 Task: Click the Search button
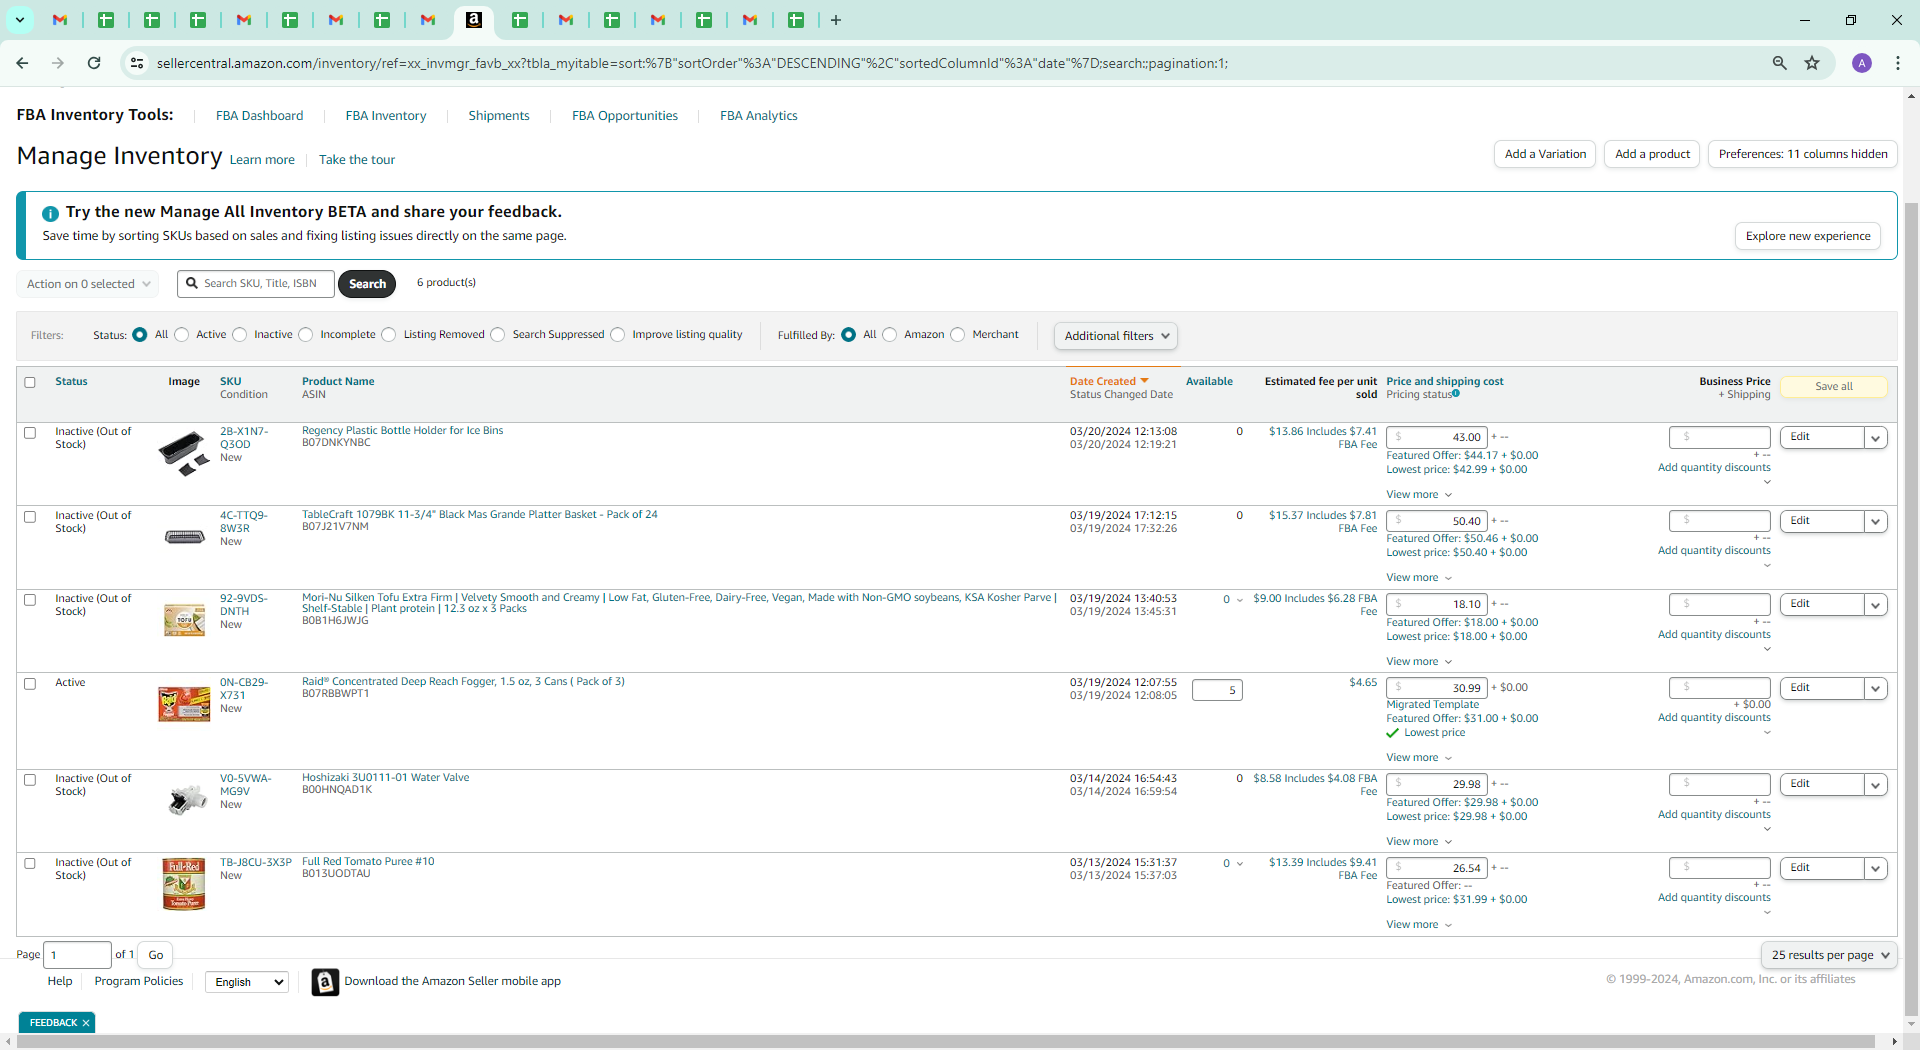click(x=367, y=284)
